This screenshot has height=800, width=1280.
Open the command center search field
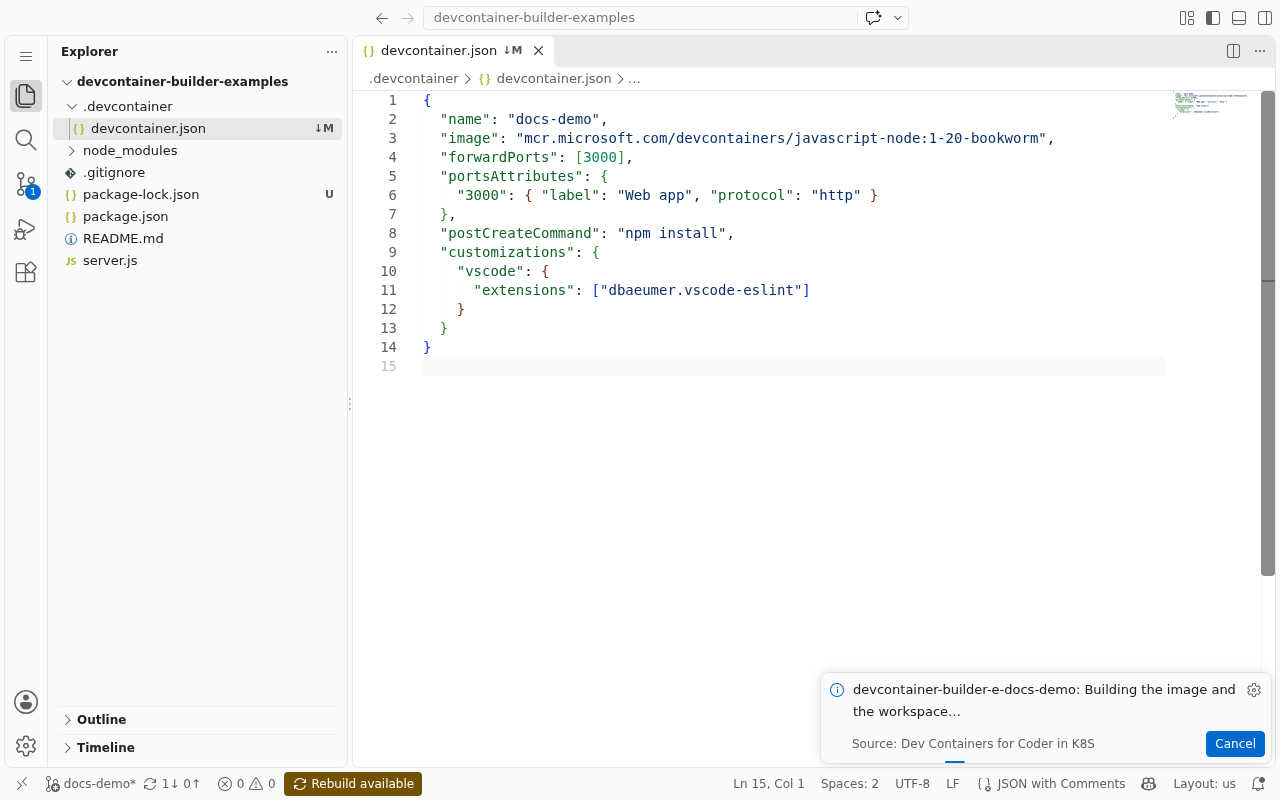point(640,18)
